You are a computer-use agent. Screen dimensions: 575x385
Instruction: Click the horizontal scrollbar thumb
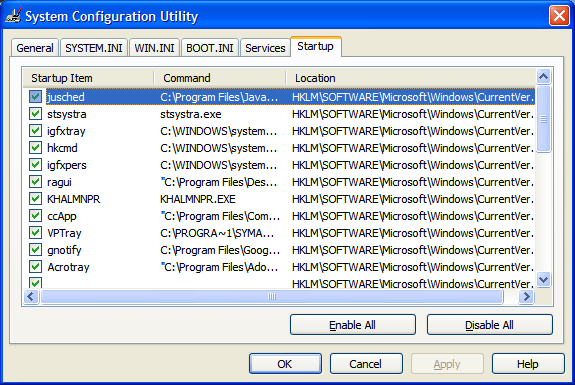pos(272,297)
